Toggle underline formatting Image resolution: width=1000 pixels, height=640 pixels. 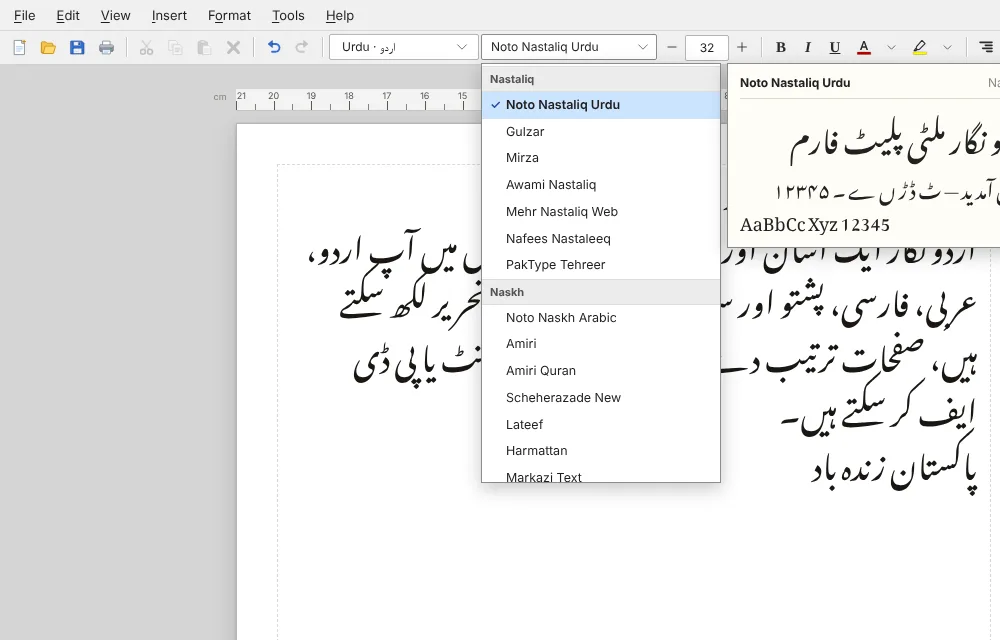834,47
